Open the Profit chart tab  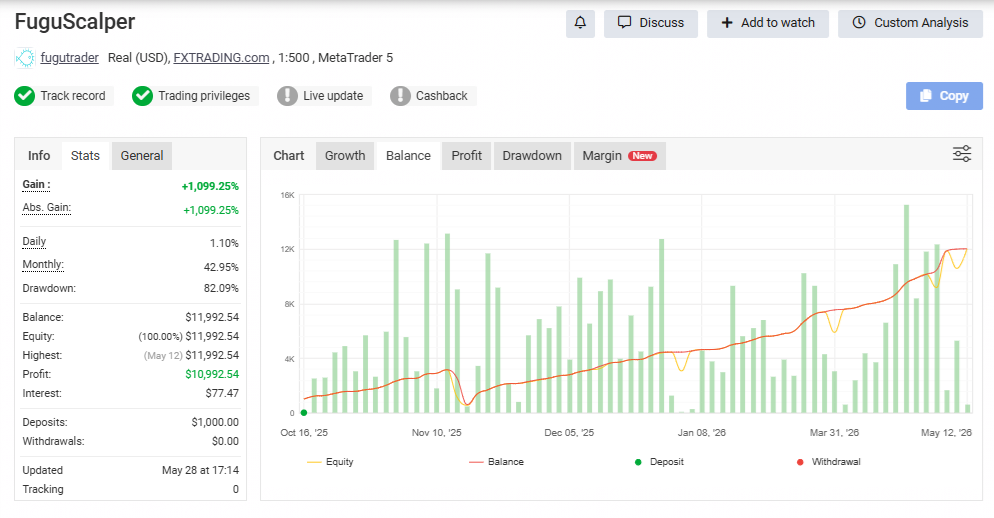pos(467,155)
